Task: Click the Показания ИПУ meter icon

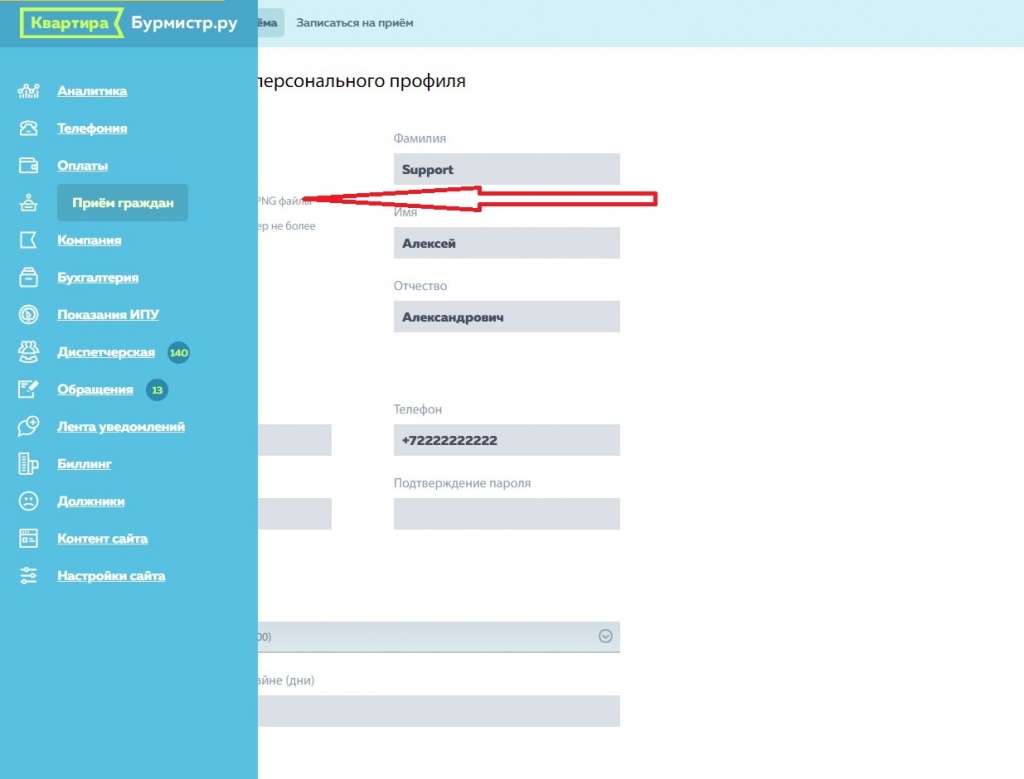Action: (x=28, y=314)
